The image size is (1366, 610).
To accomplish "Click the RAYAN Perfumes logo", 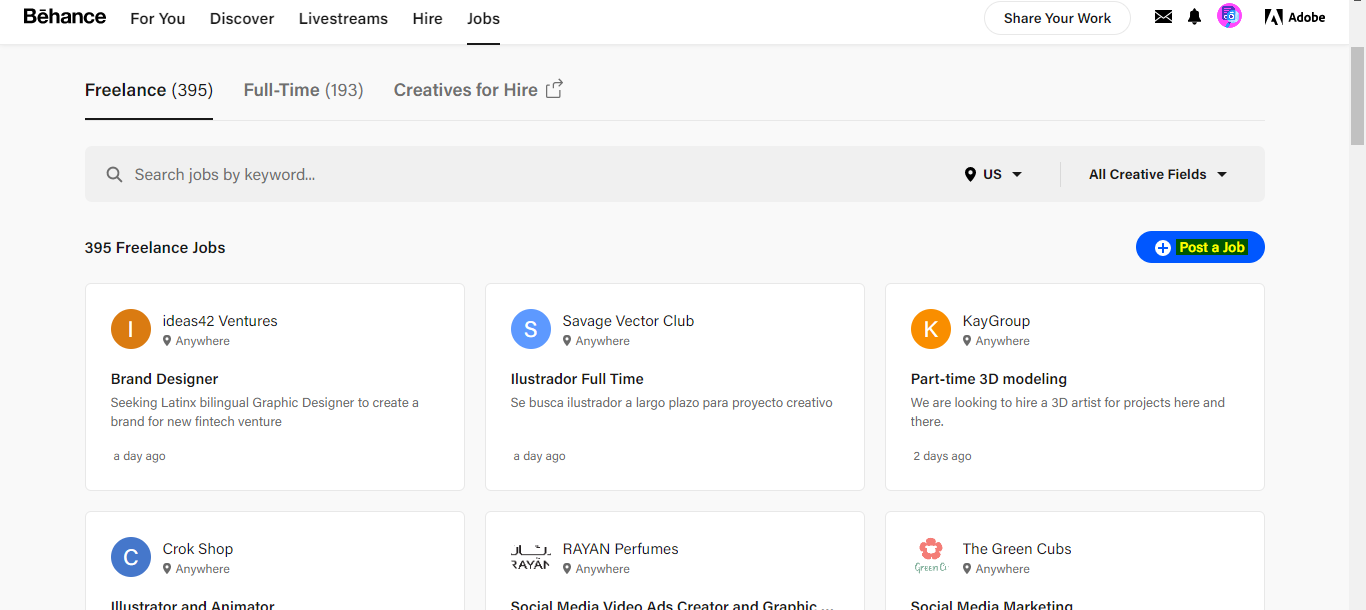I will click(x=531, y=557).
